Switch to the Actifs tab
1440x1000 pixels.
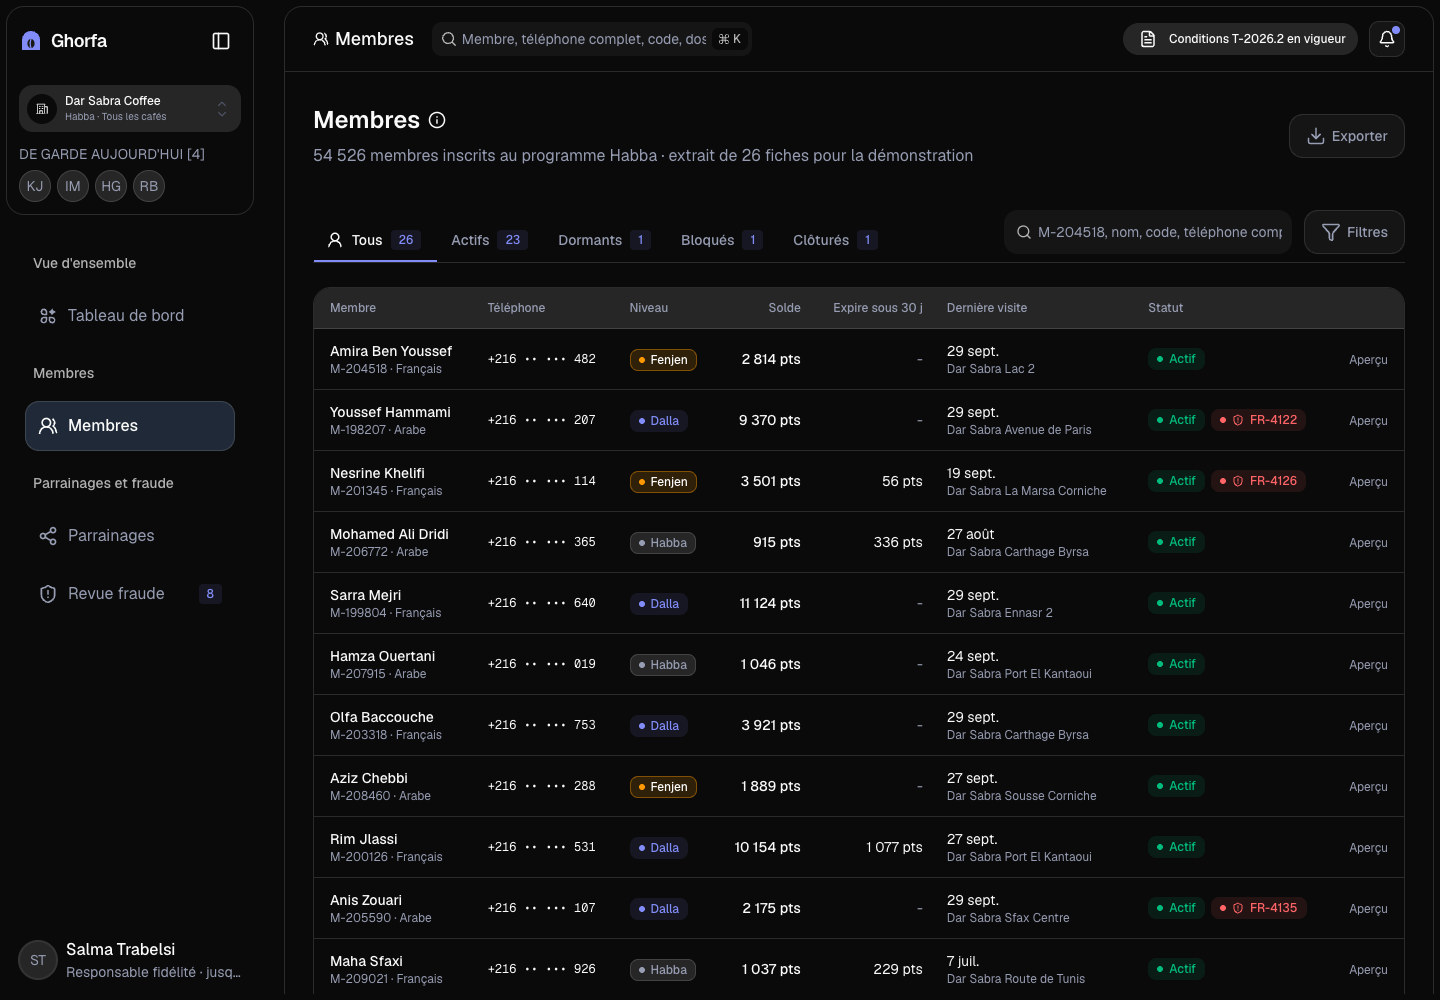(x=489, y=240)
